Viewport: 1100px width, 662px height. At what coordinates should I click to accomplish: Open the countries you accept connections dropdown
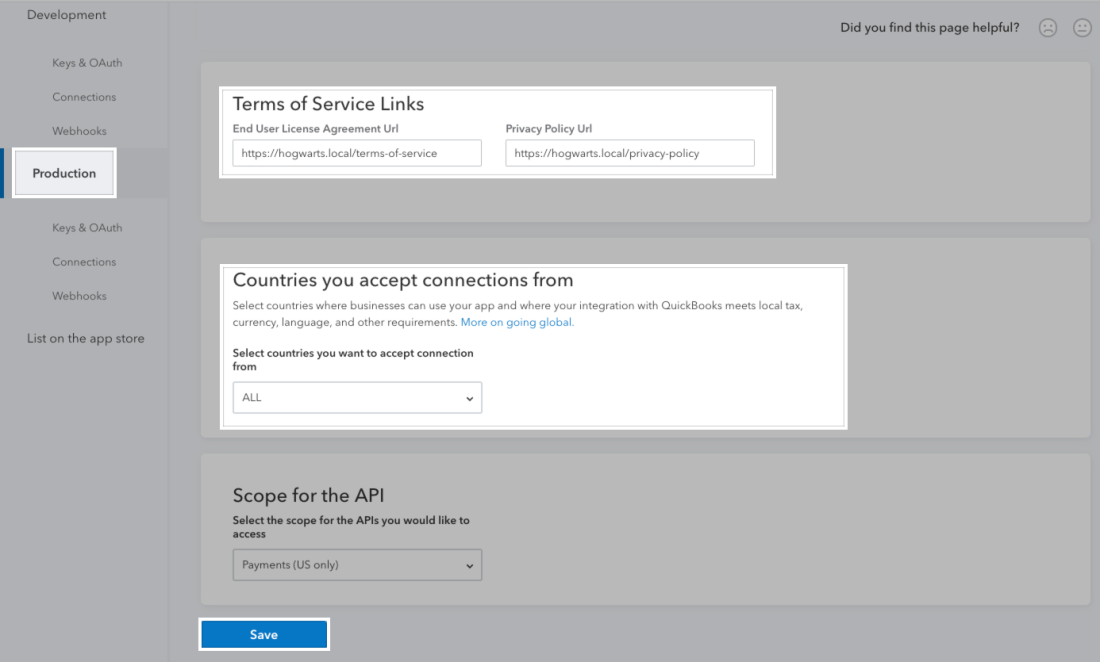click(x=357, y=397)
